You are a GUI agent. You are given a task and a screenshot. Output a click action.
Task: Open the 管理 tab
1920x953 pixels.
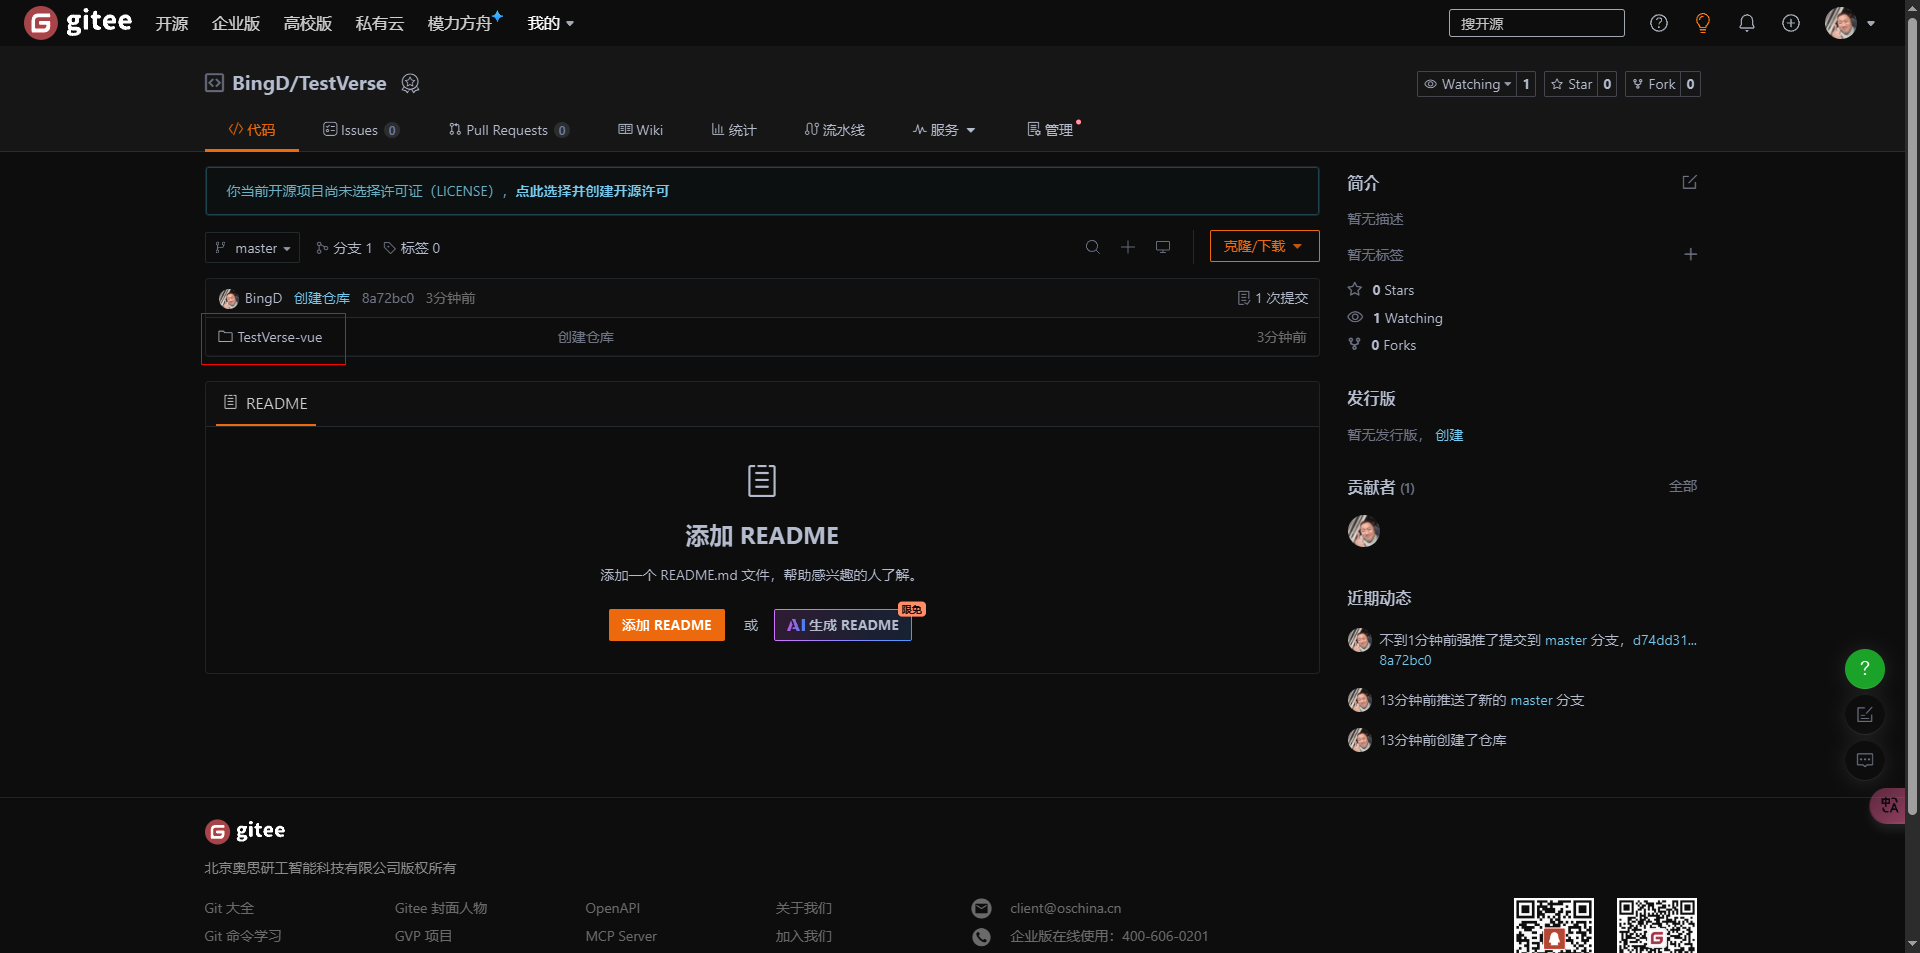click(x=1051, y=130)
